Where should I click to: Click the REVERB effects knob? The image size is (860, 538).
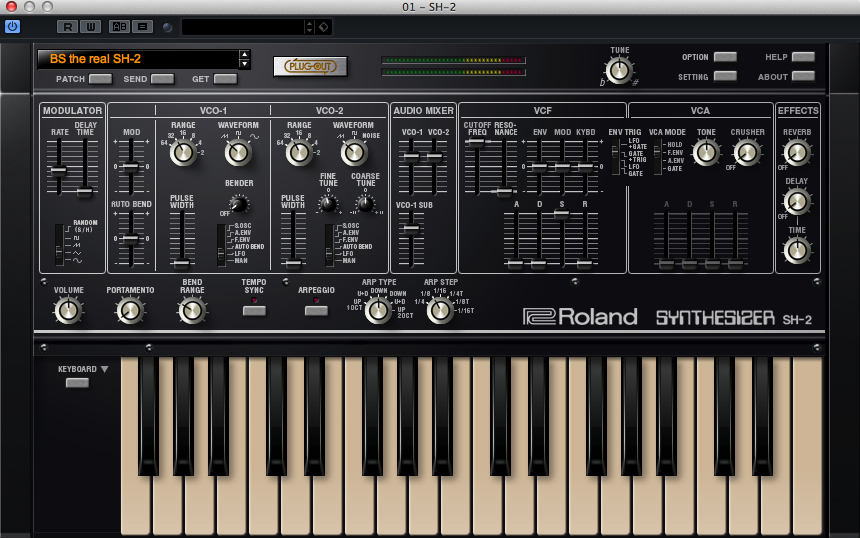[797, 153]
